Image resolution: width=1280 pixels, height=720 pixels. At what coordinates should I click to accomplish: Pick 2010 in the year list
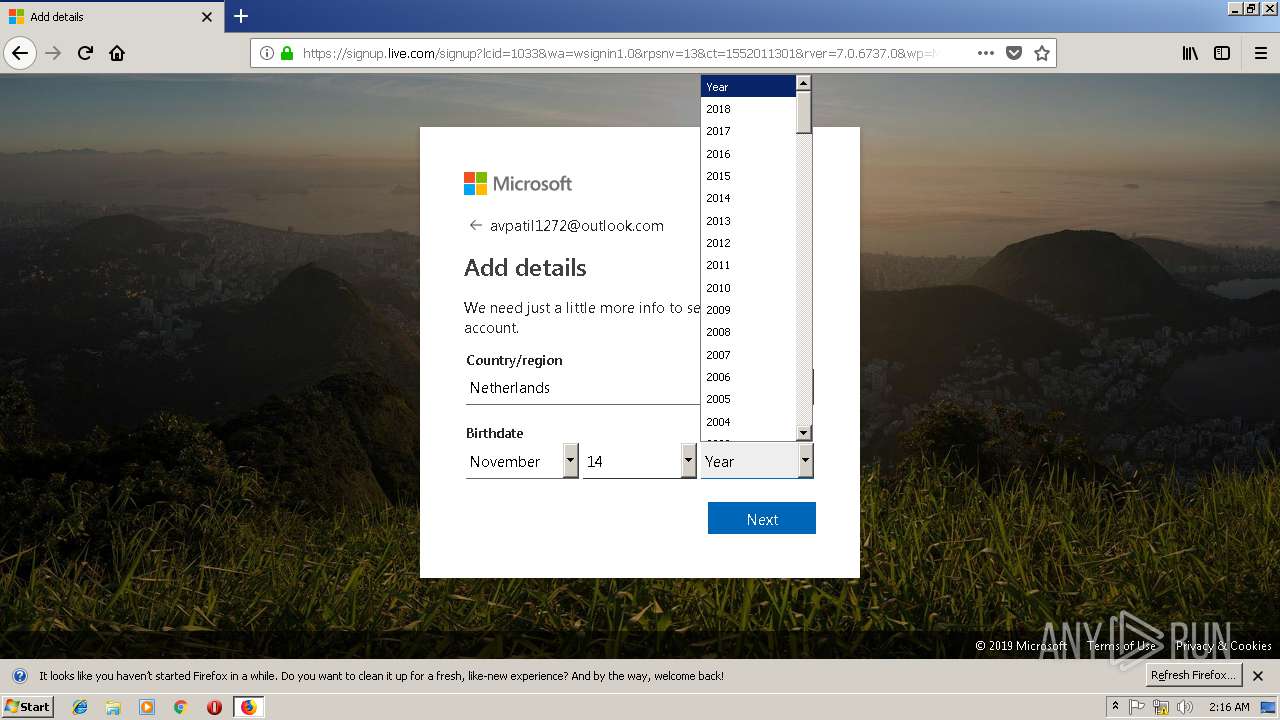[x=748, y=288]
